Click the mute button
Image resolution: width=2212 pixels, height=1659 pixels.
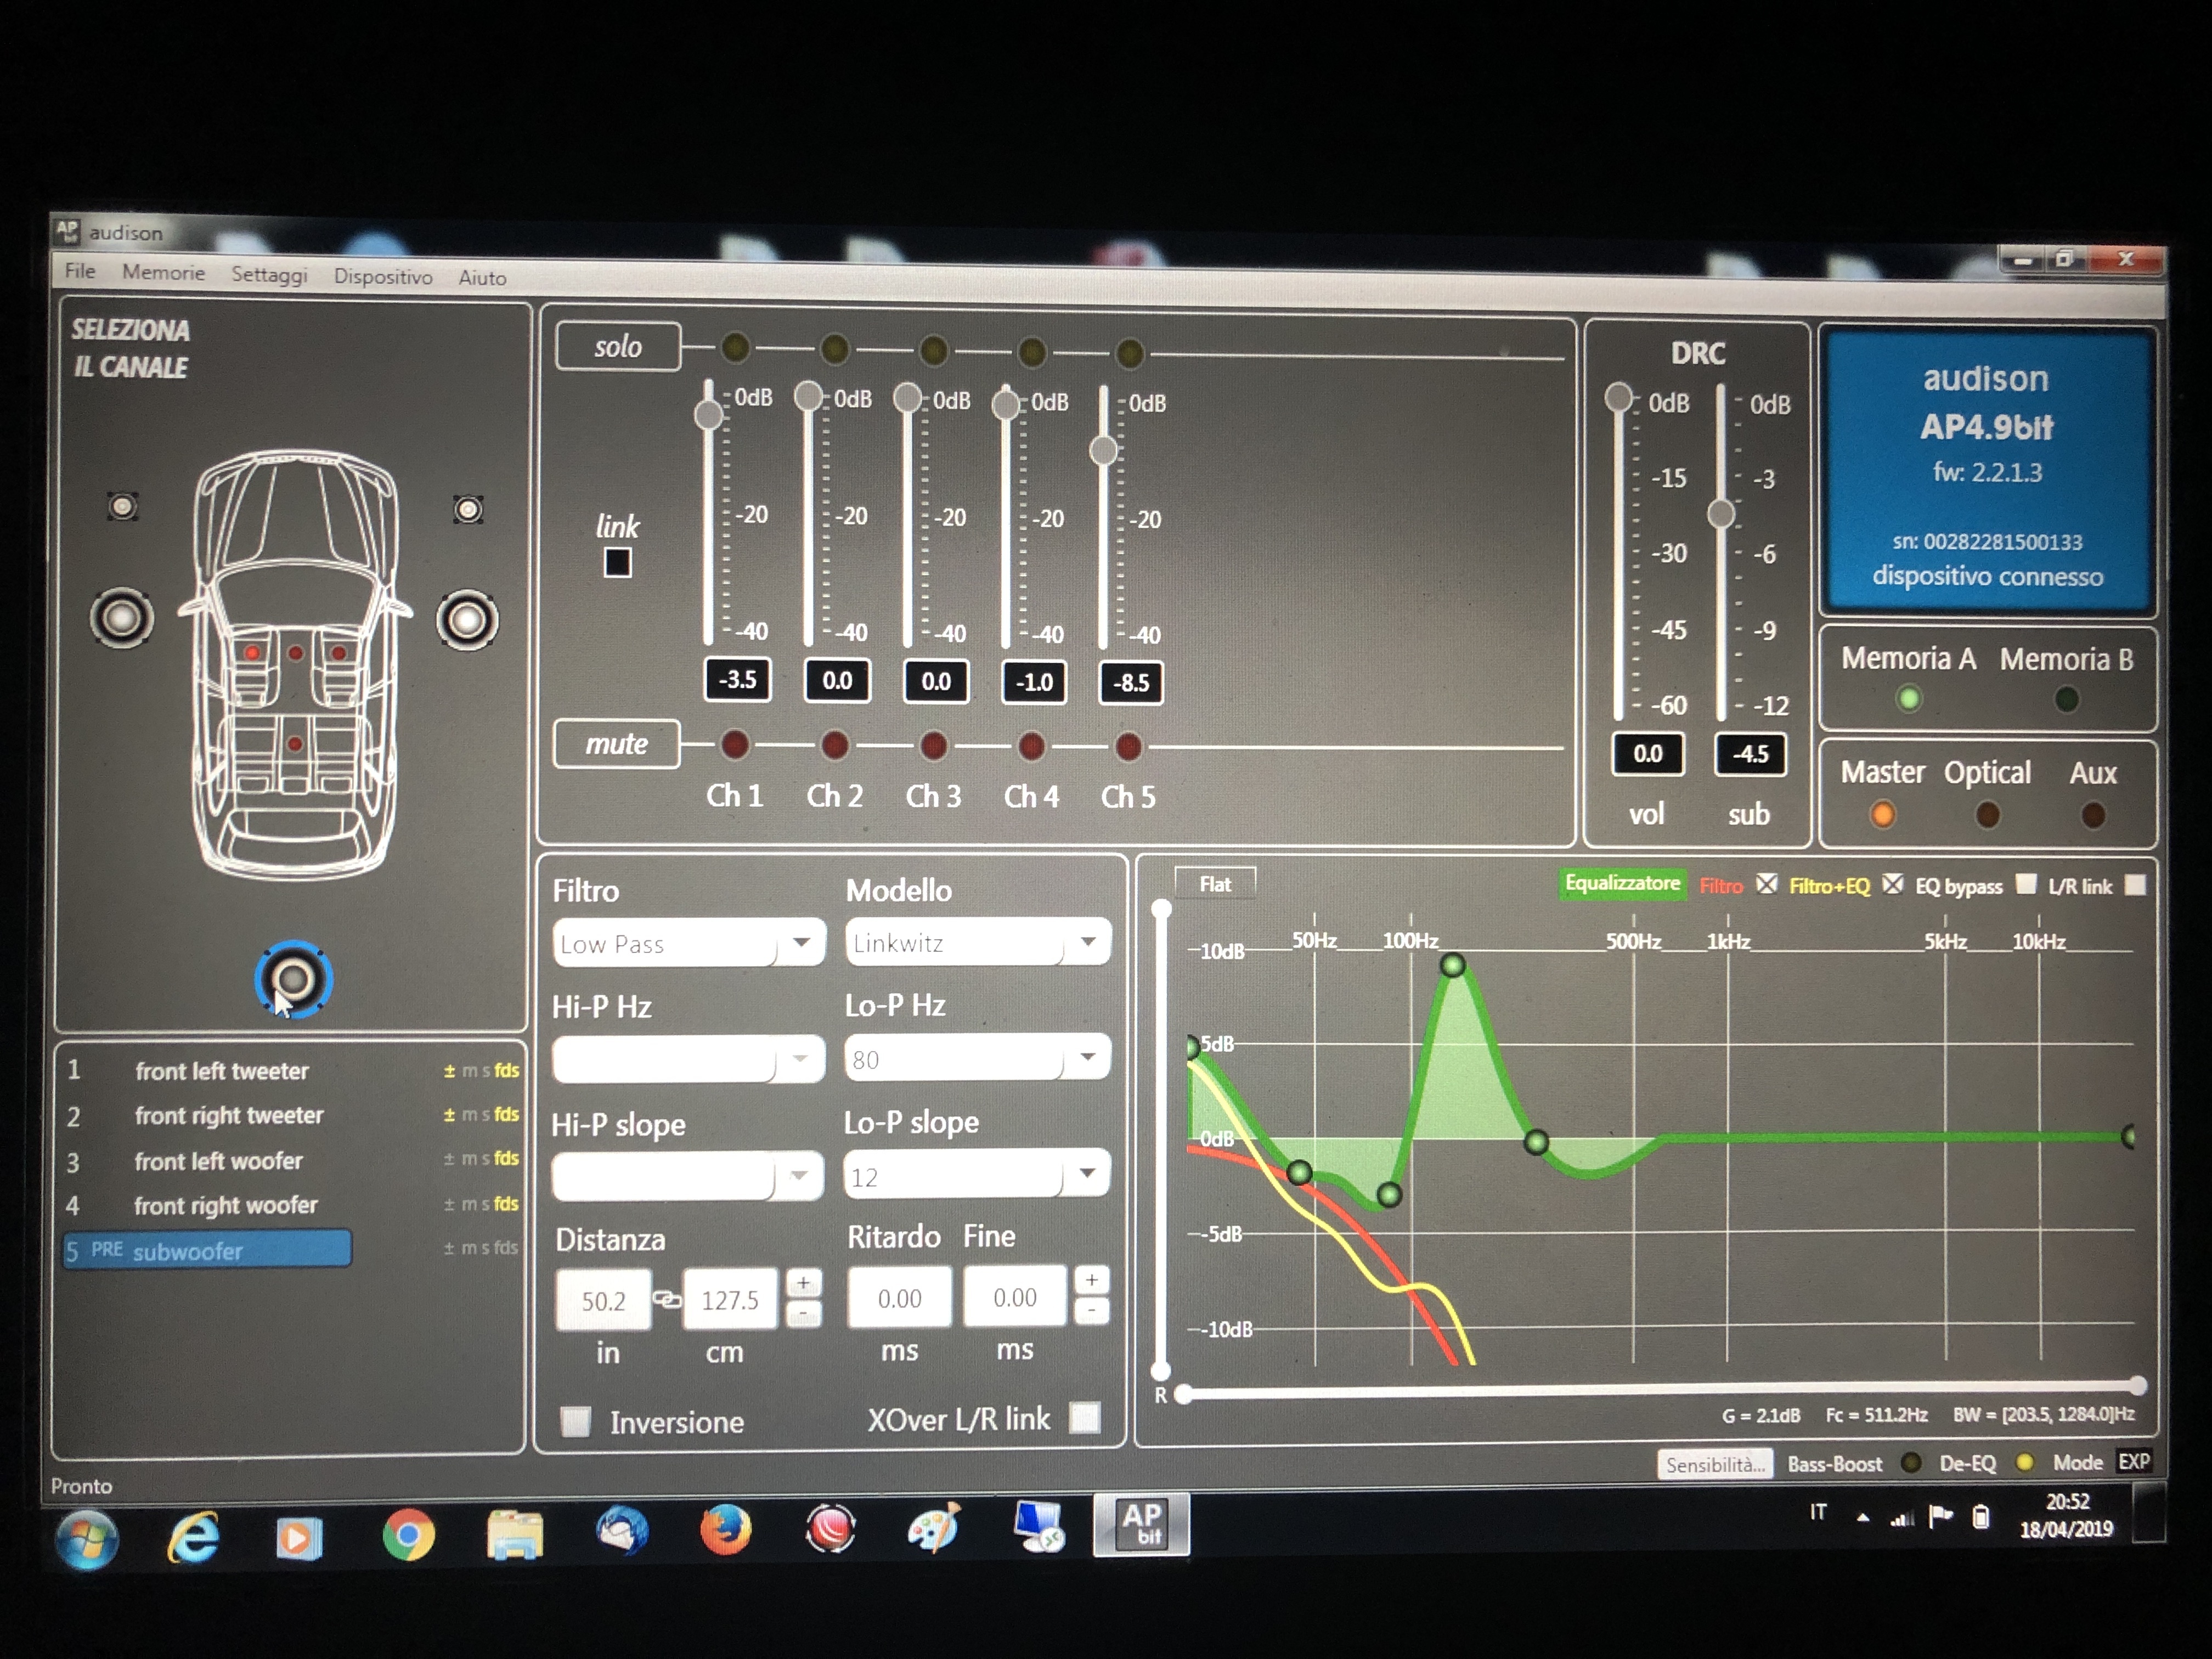coord(616,744)
